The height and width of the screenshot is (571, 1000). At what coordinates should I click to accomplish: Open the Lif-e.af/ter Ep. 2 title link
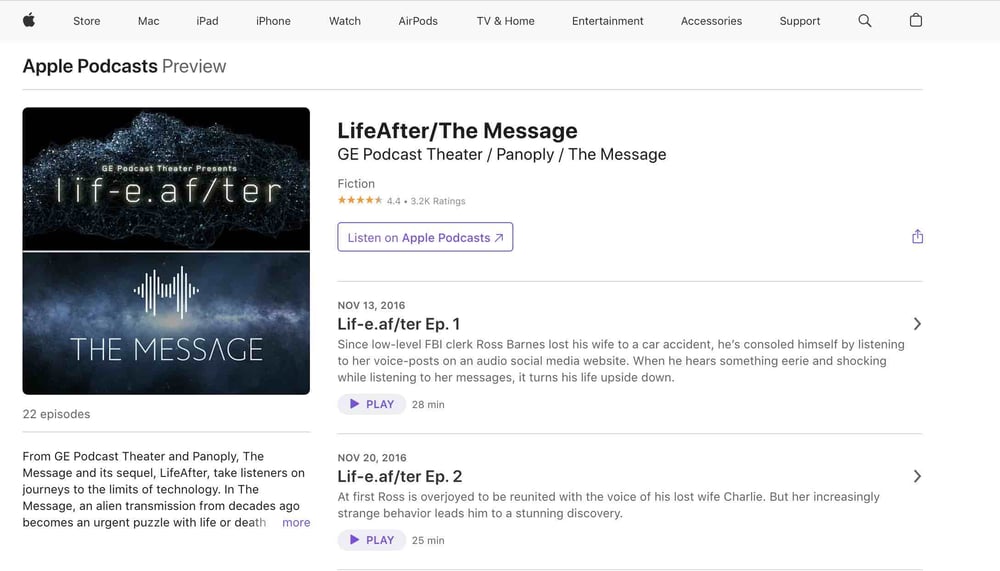(x=400, y=477)
